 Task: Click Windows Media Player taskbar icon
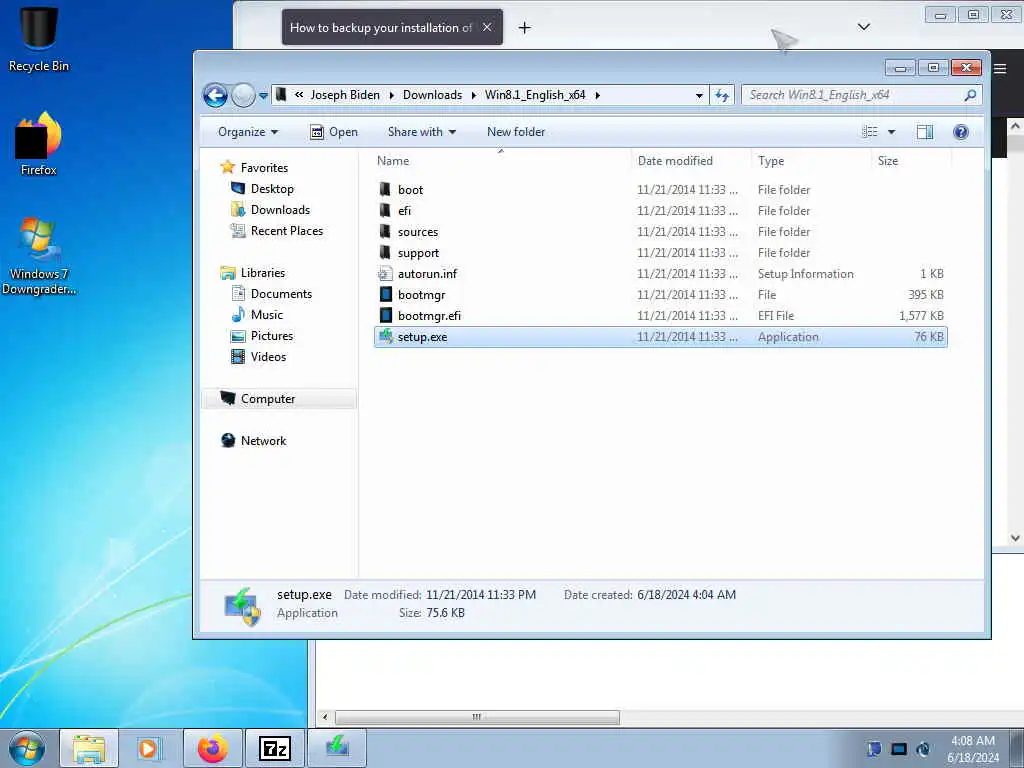pyautogui.click(x=149, y=748)
